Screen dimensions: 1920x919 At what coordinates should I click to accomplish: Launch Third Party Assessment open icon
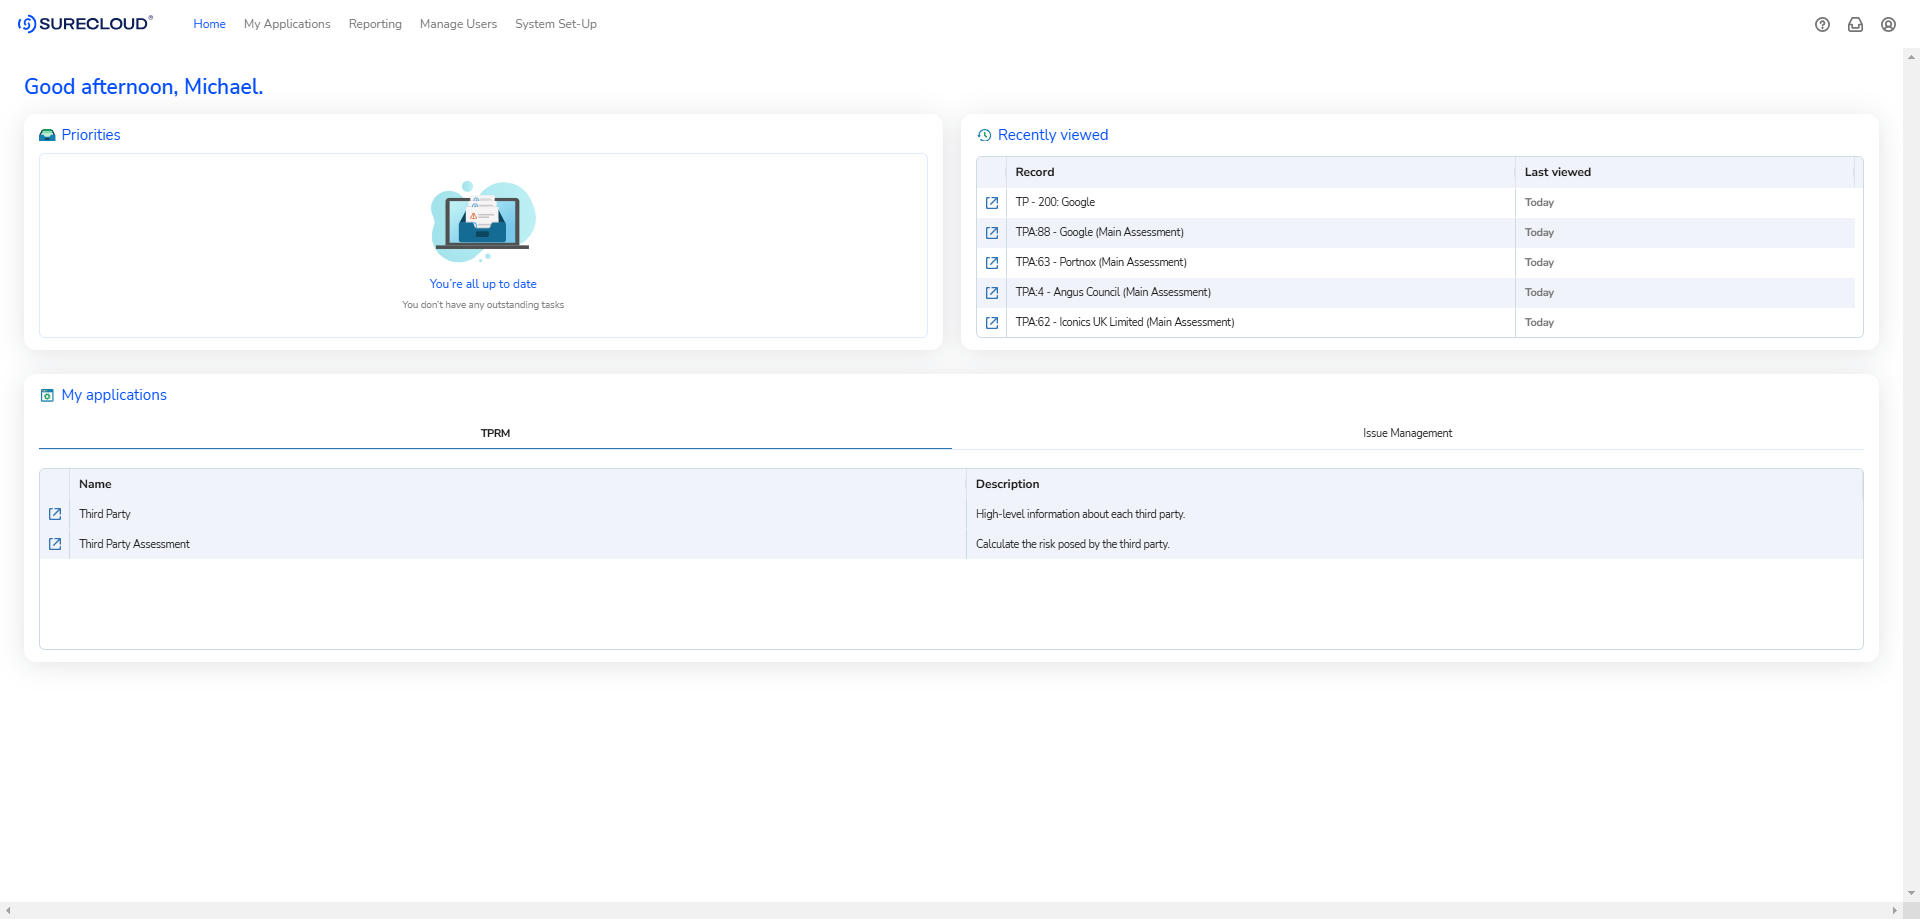coord(55,544)
